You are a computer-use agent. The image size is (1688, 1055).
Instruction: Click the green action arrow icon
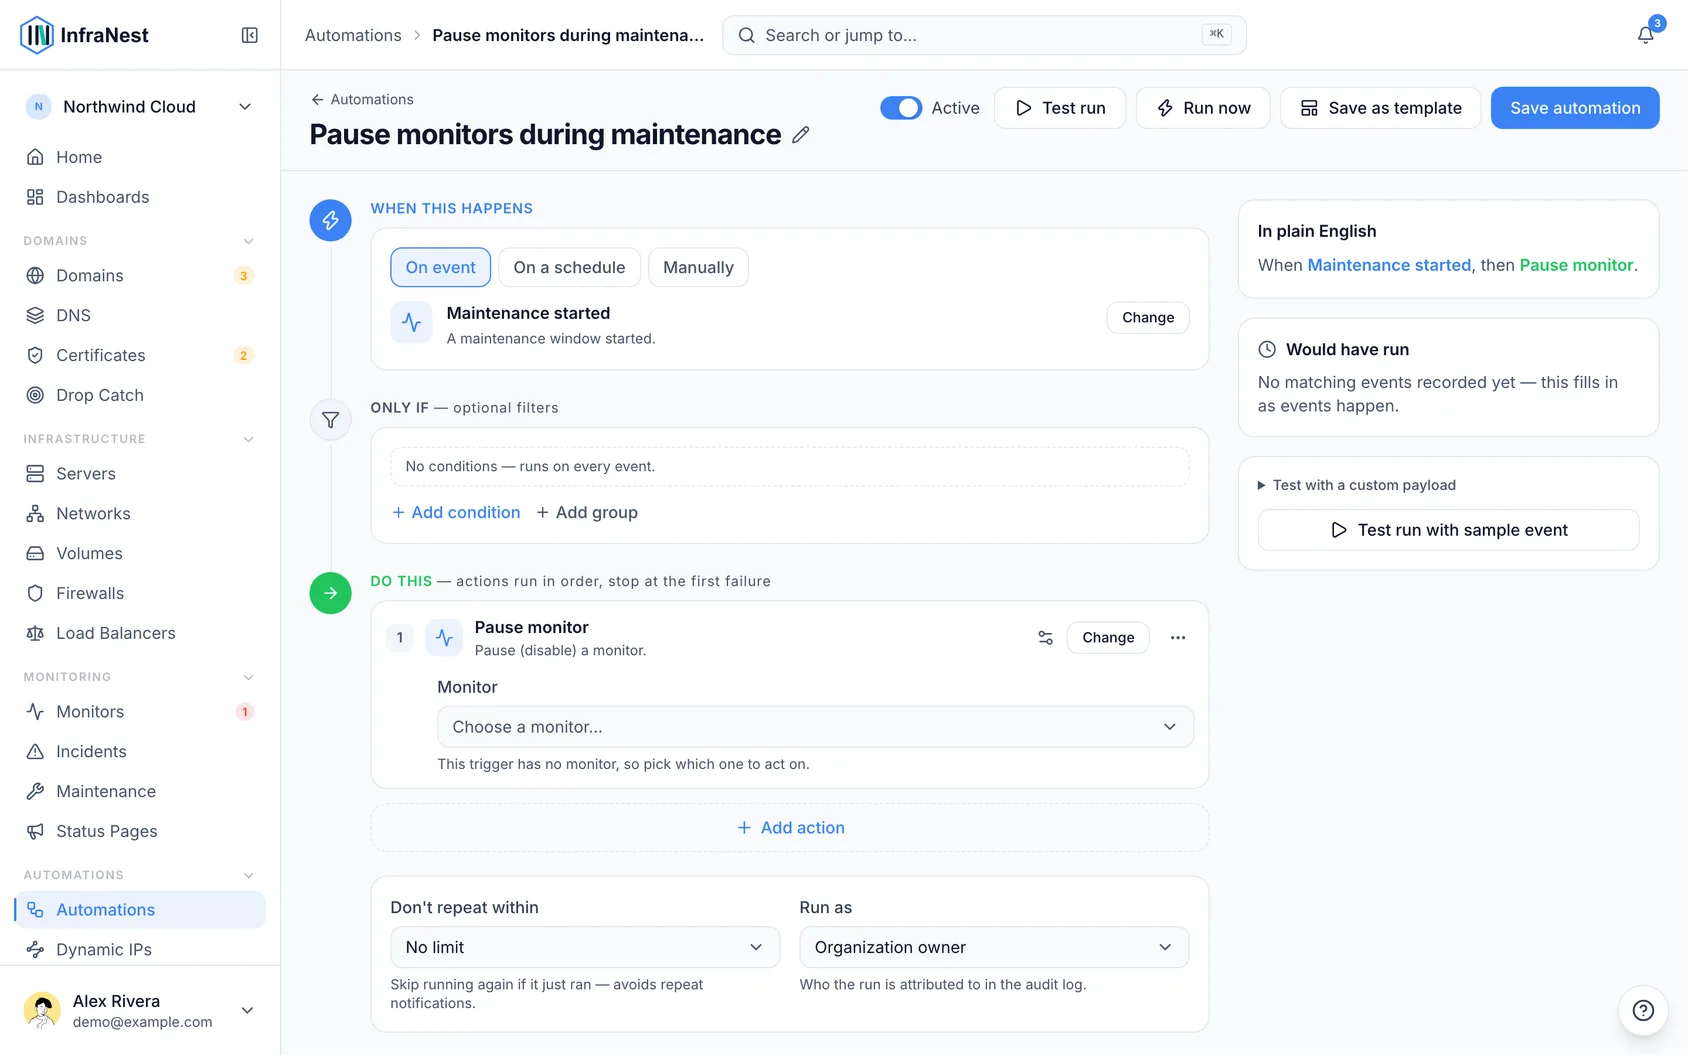330,593
